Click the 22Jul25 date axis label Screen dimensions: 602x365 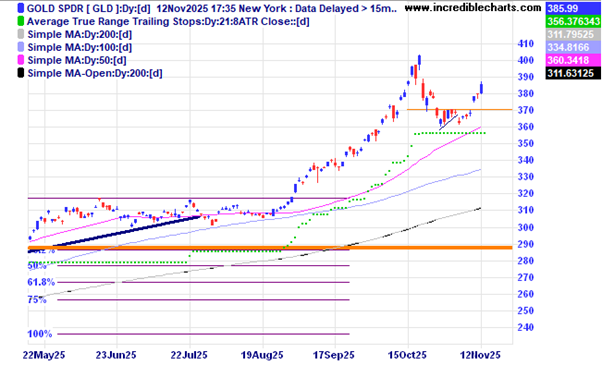point(189,355)
